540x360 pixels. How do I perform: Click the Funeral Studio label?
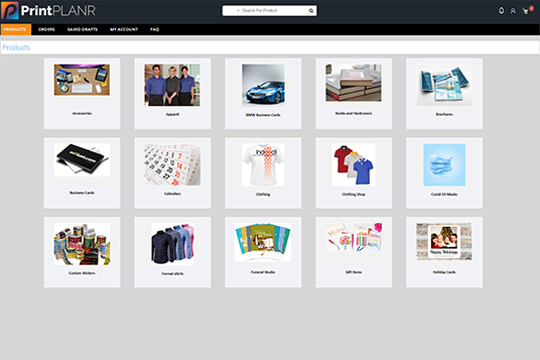263,272
